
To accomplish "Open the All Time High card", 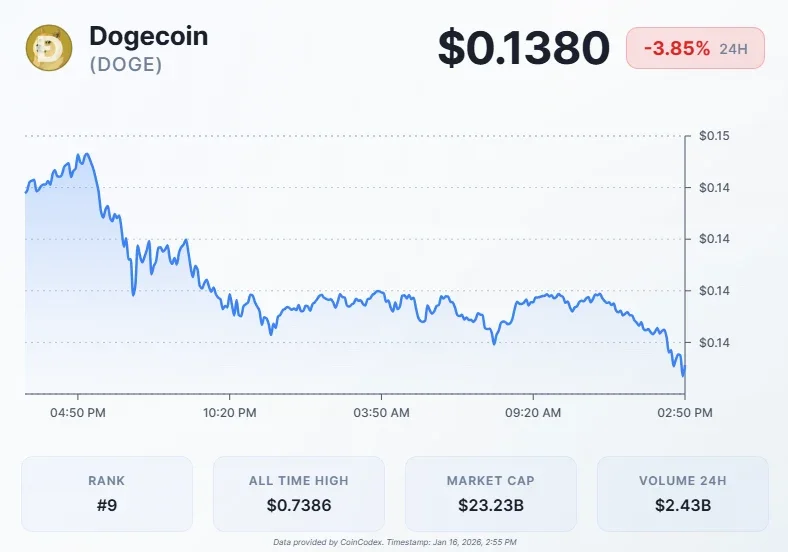I will [299, 493].
